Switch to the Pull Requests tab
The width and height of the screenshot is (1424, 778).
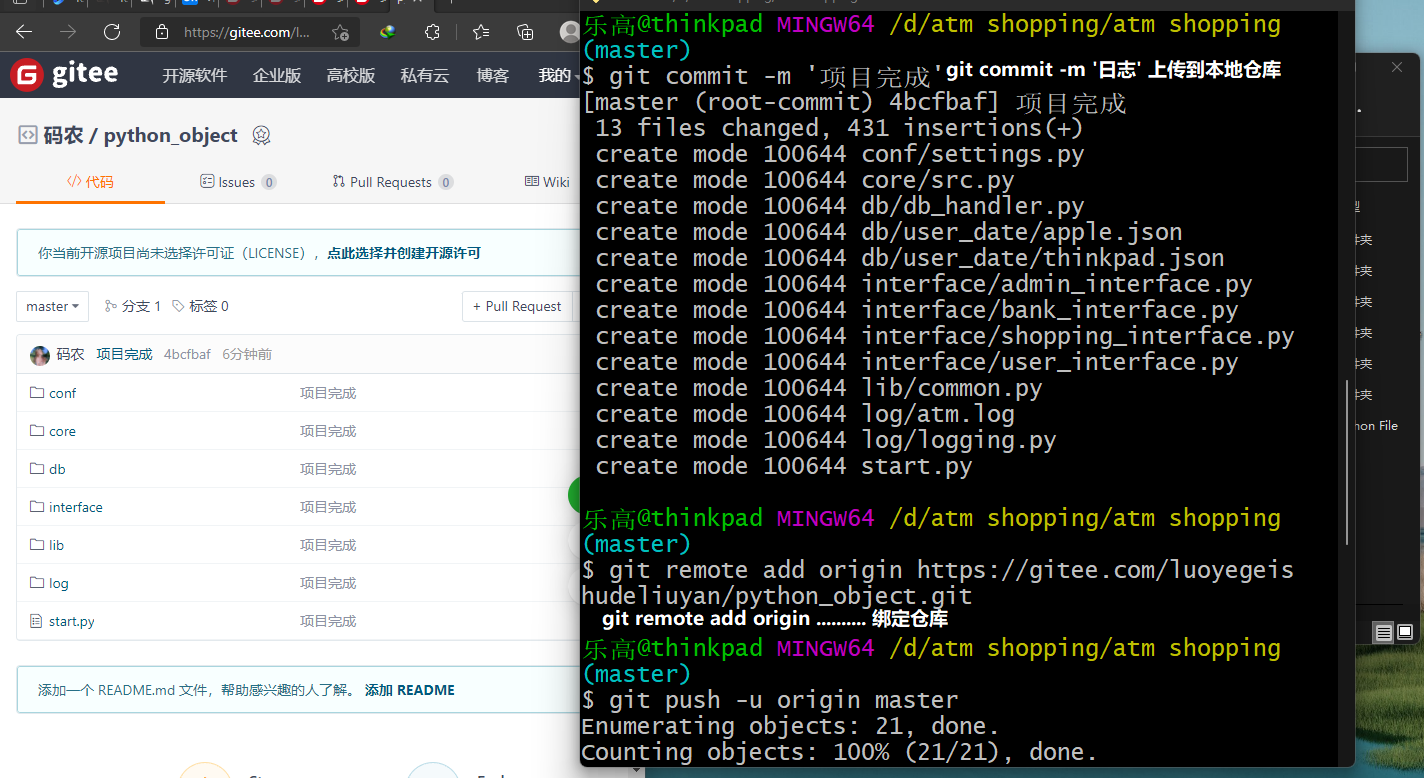point(393,182)
